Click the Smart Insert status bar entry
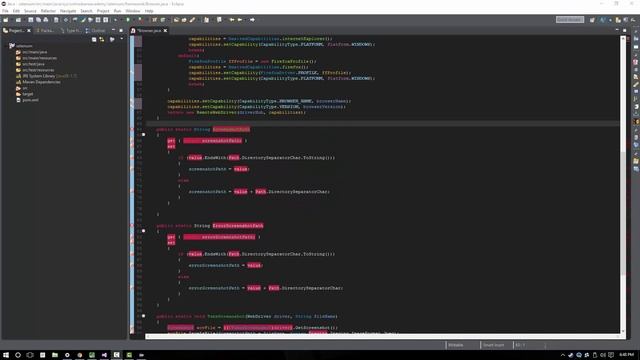The width and height of the screenshot is (640, 360). [x=493, y=345]
